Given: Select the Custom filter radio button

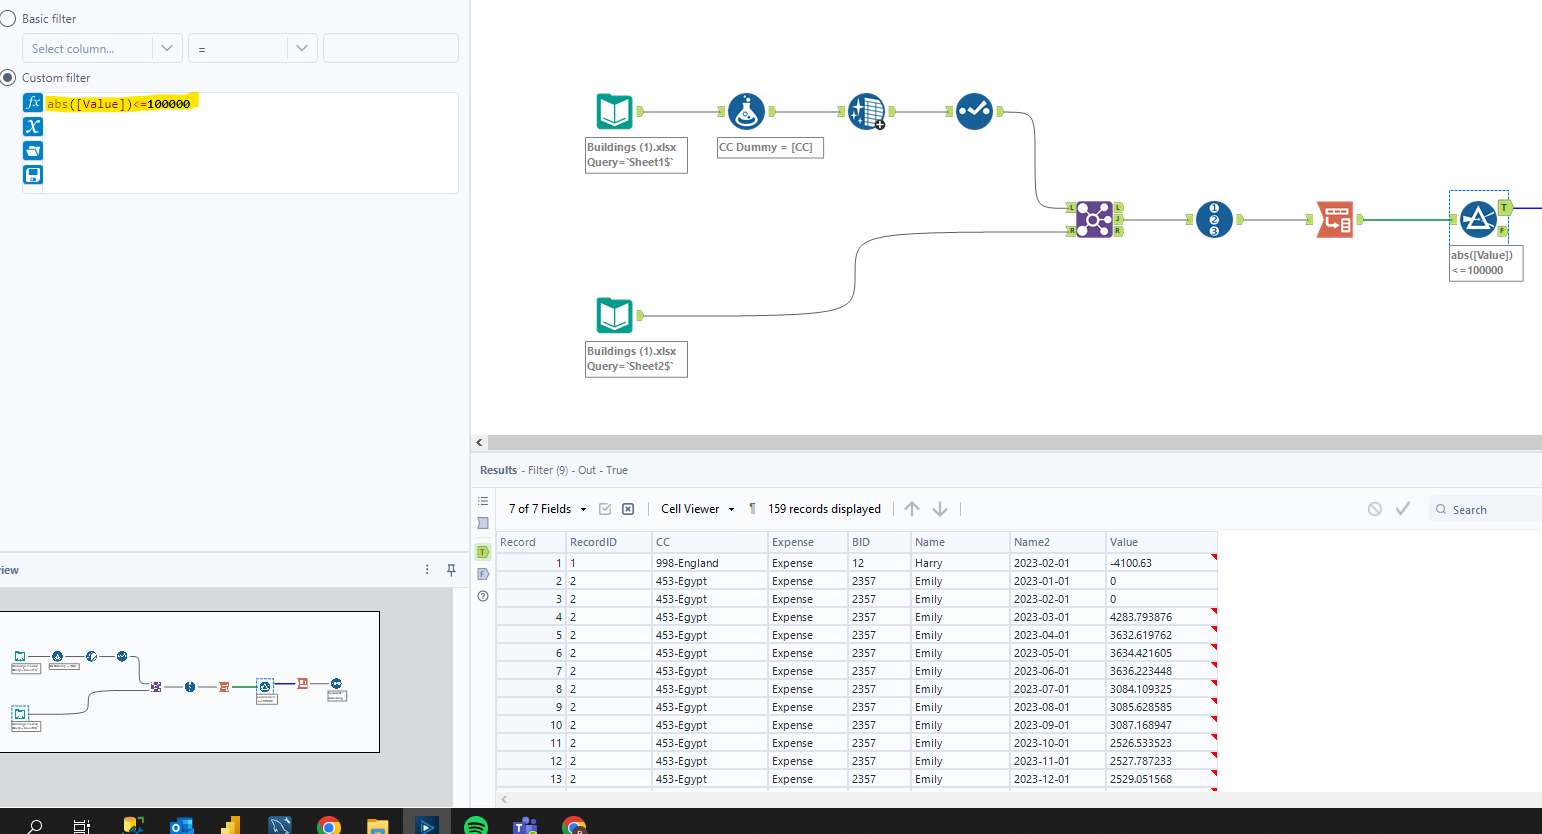Looking at the screenshot, I should [x=10, y=77].
